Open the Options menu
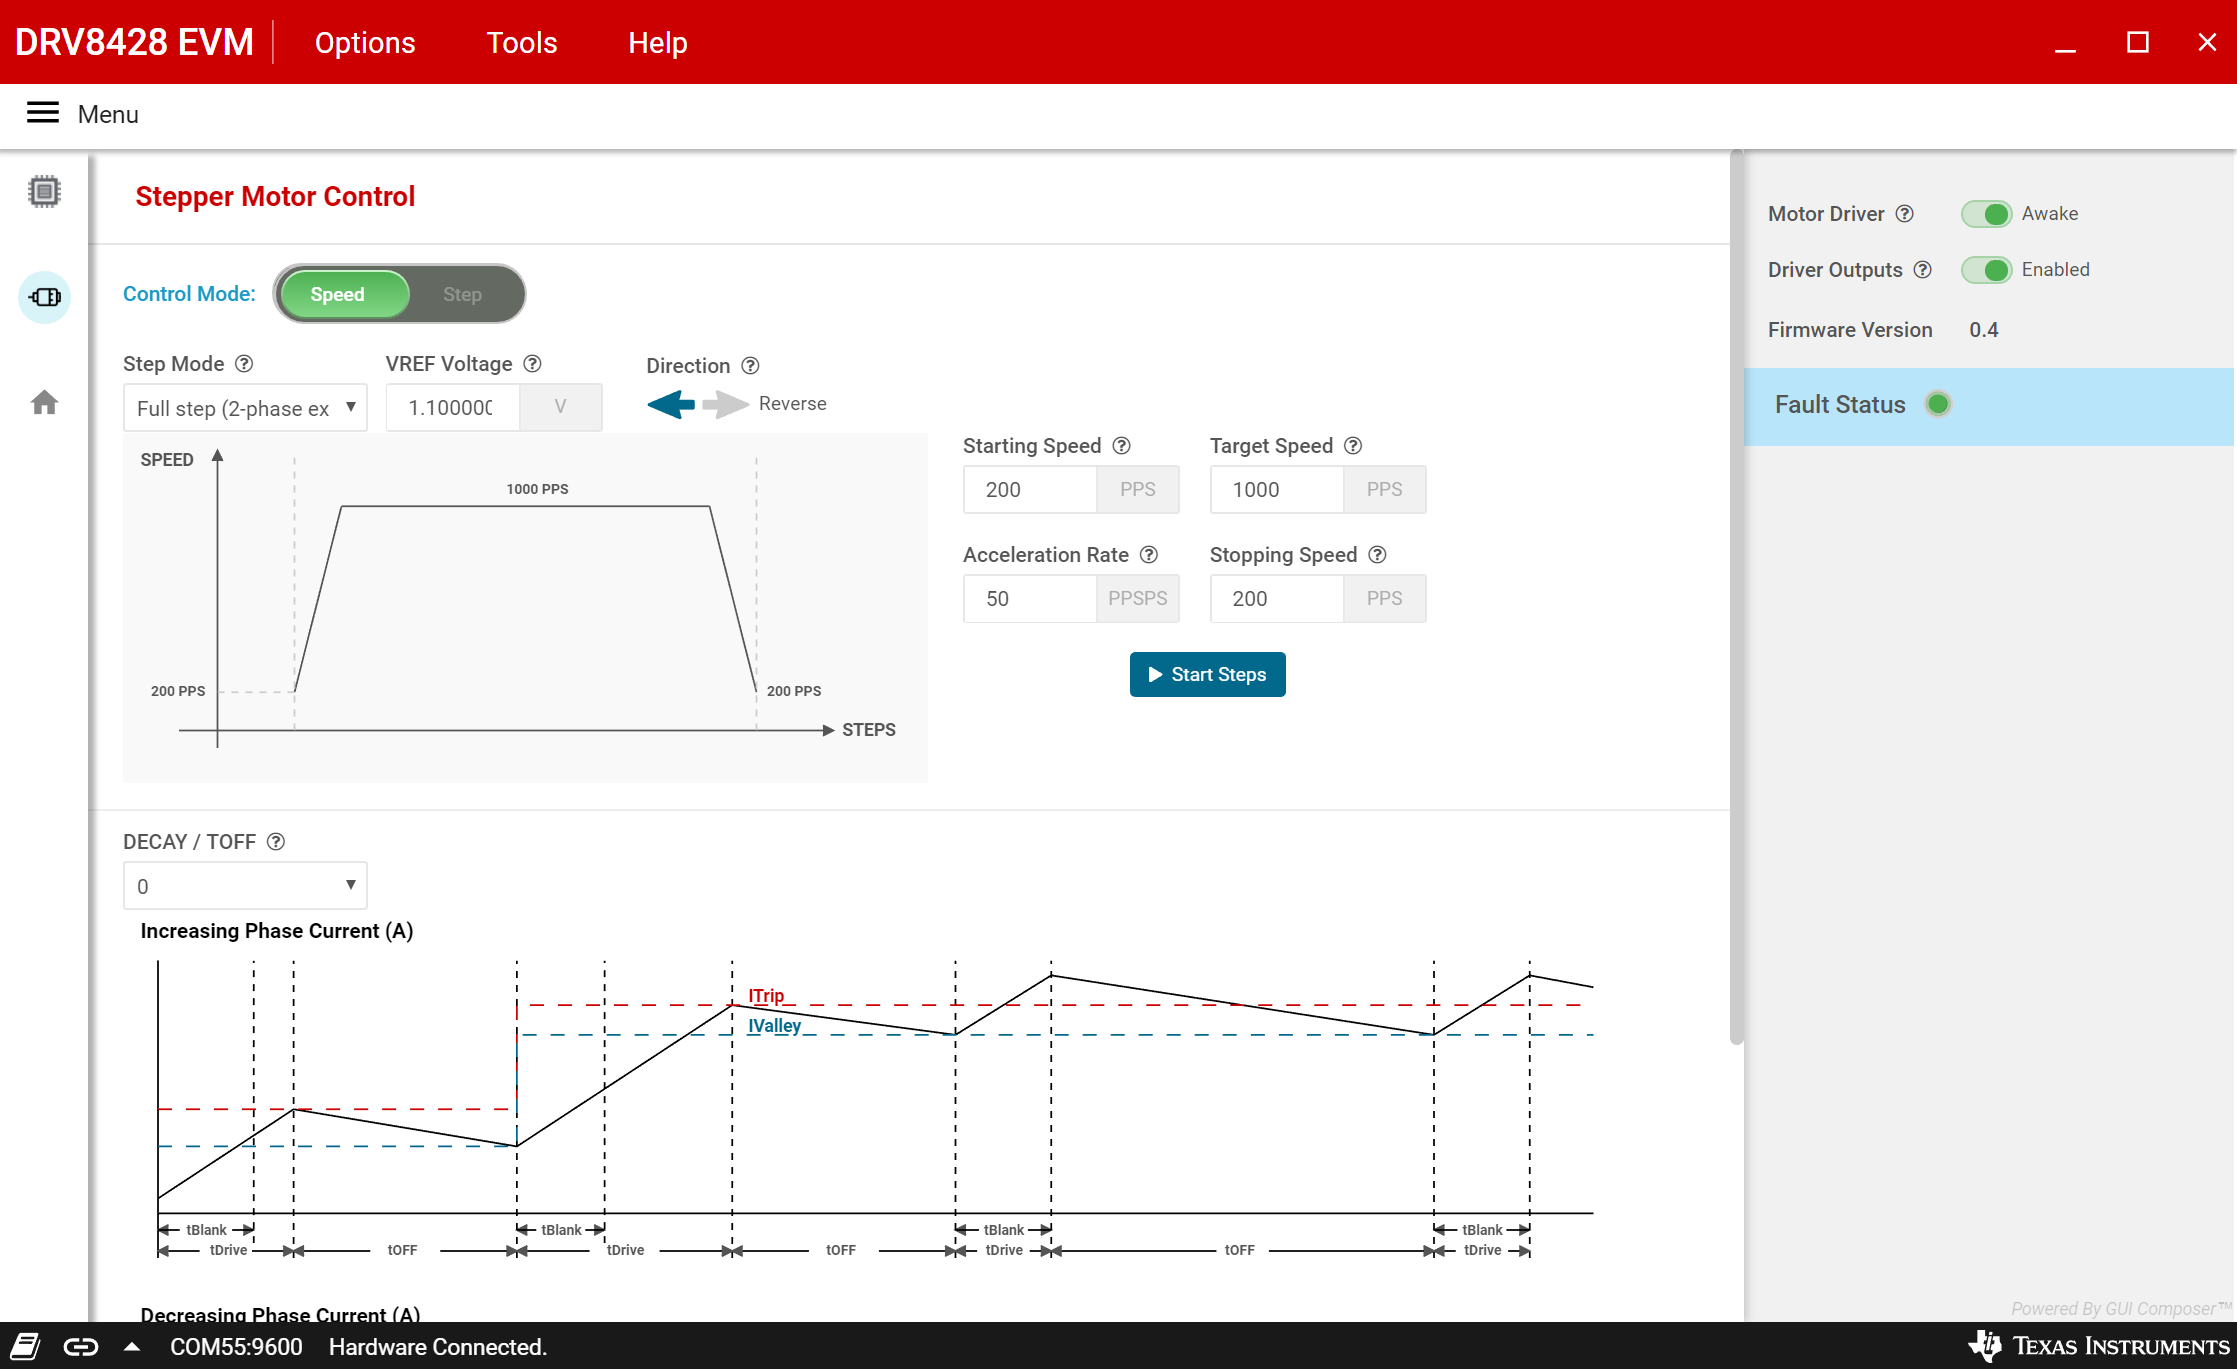Screen dimensions: 2237x1369 click(x=365, y=42)
